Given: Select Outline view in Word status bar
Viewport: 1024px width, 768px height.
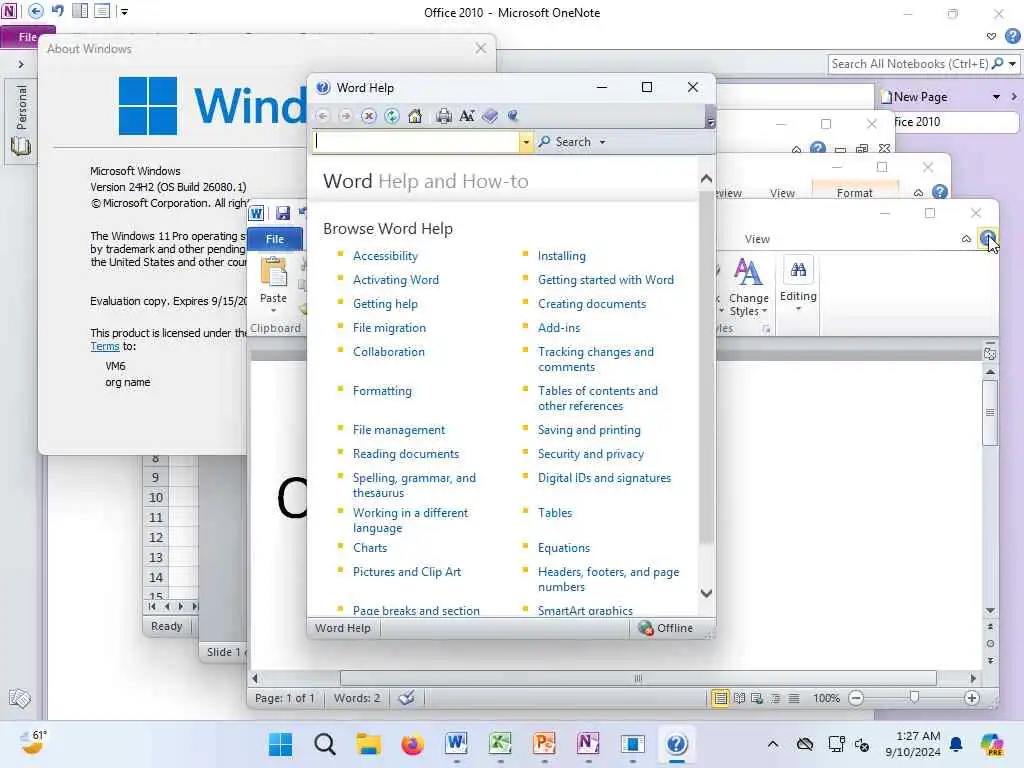Looking at the screenshot, I should tap(775, 698).
